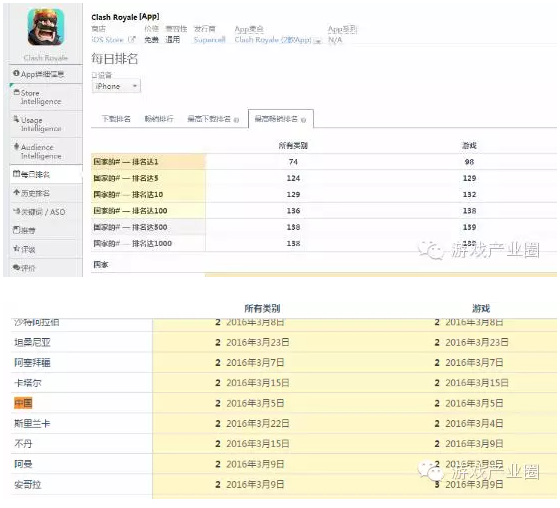Image resolution: width=560 pixels, height=508 pixels.
Task: Switch to the 畅销排行 tab
Action: coord(159,119)
